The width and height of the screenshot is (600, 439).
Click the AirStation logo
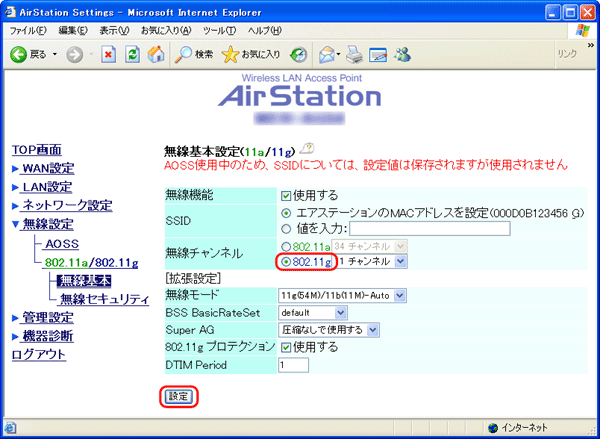[x=300, y=96]
